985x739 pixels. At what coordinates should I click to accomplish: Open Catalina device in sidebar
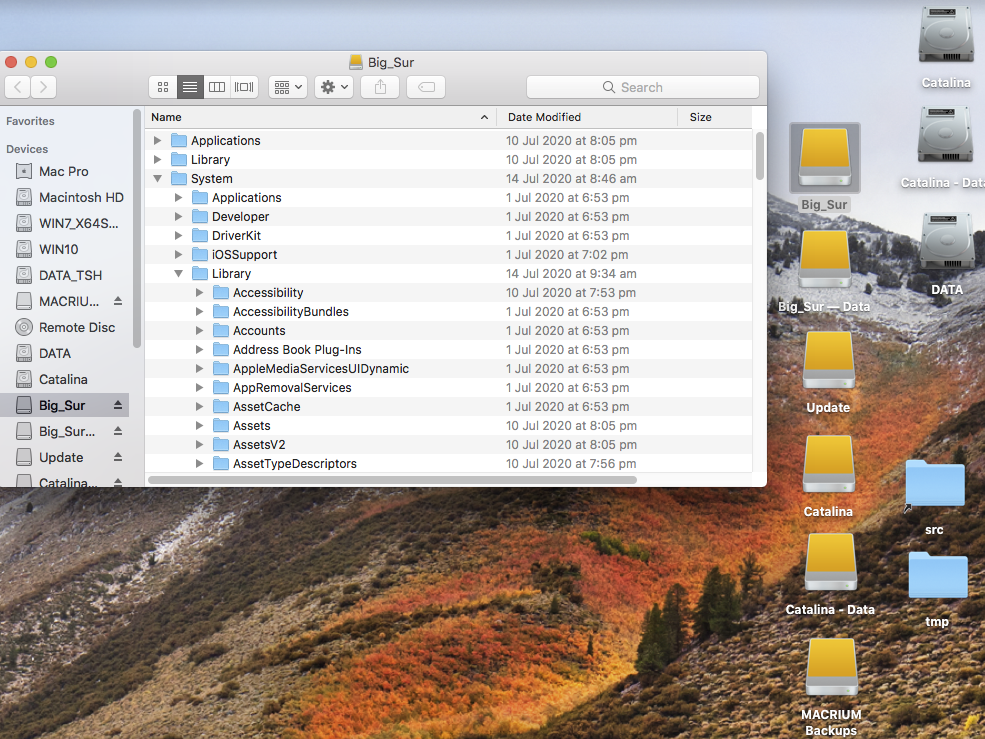tap(64, 380)
